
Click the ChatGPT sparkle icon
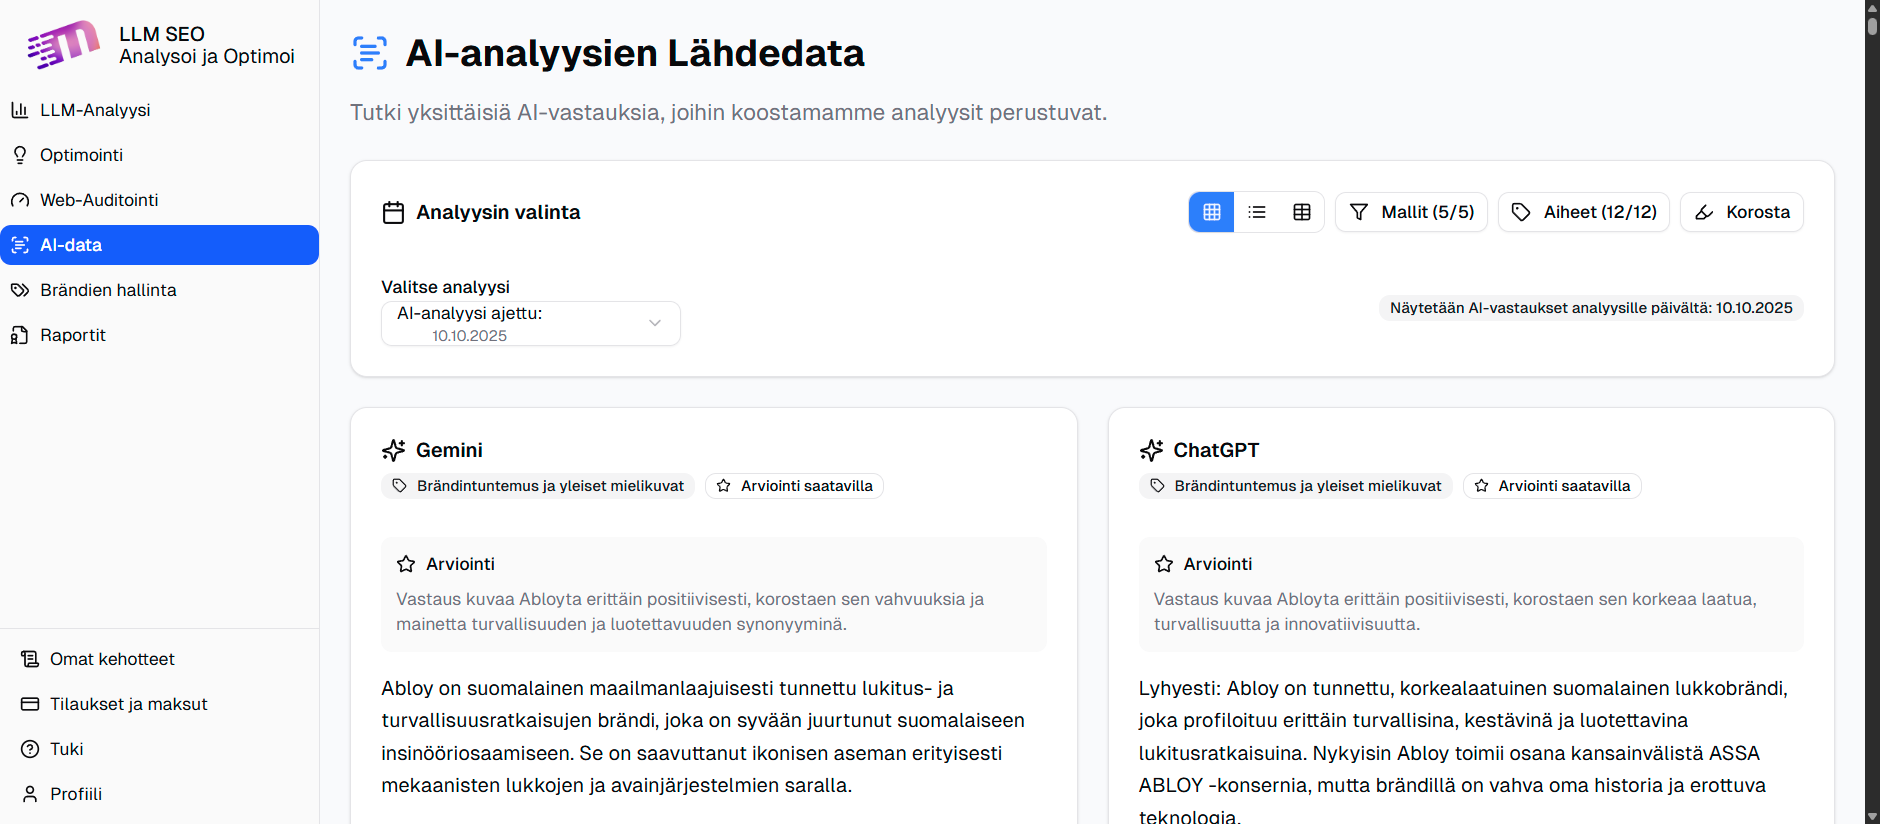1152,450
